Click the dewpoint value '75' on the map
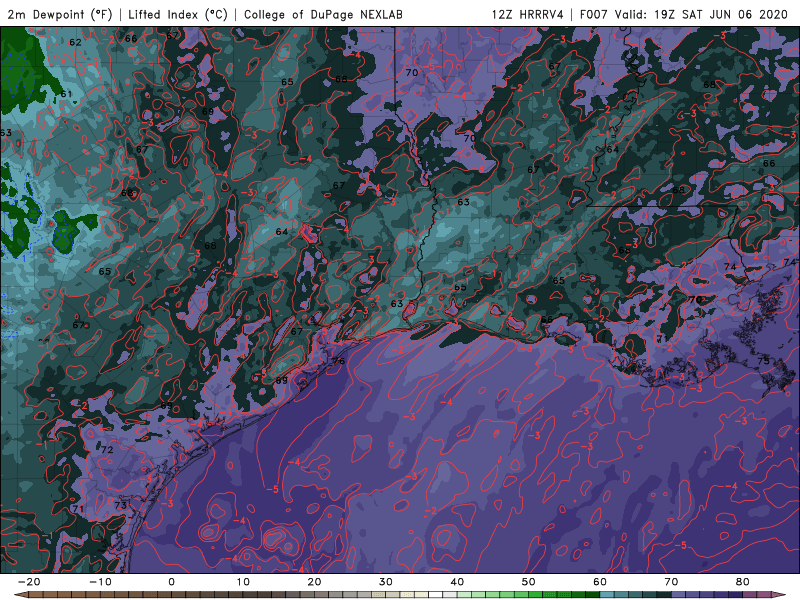 [x=763, y=361]
